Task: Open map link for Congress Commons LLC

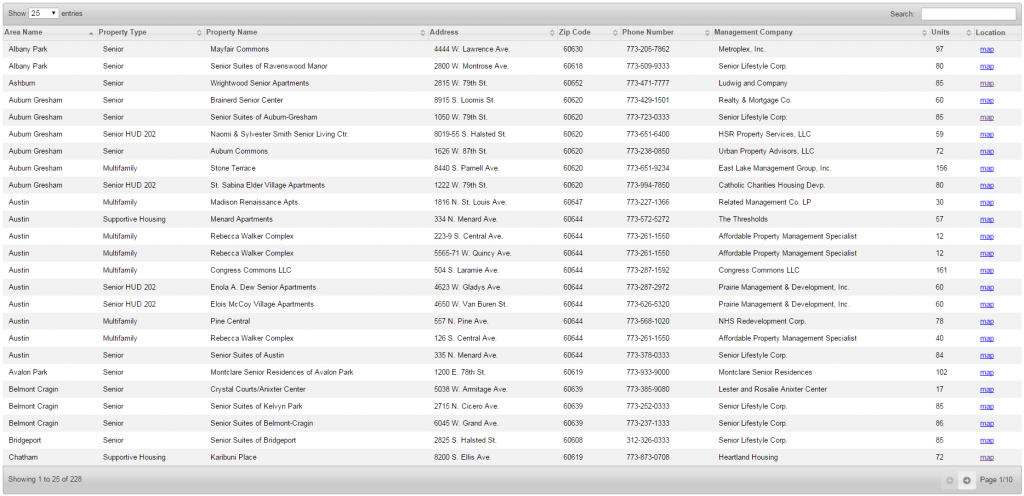Action: [986, 270]
